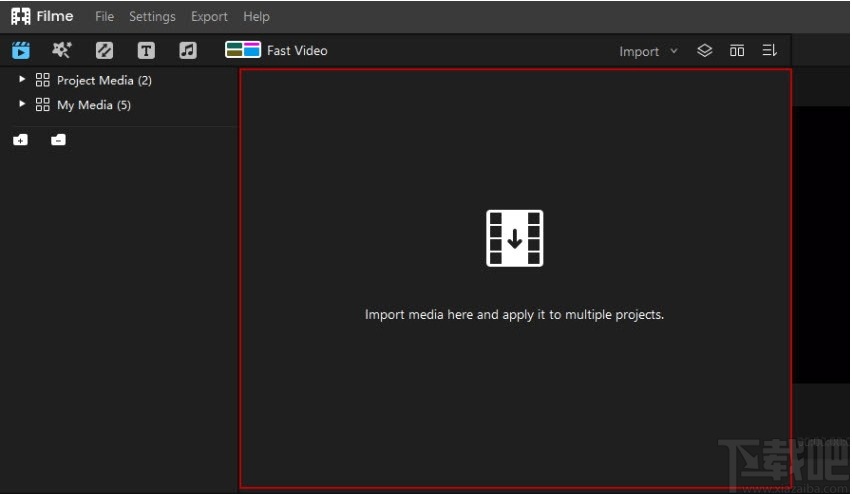Open the Effects tab icon
Screen dimensions: 852x494
(61, 51)
